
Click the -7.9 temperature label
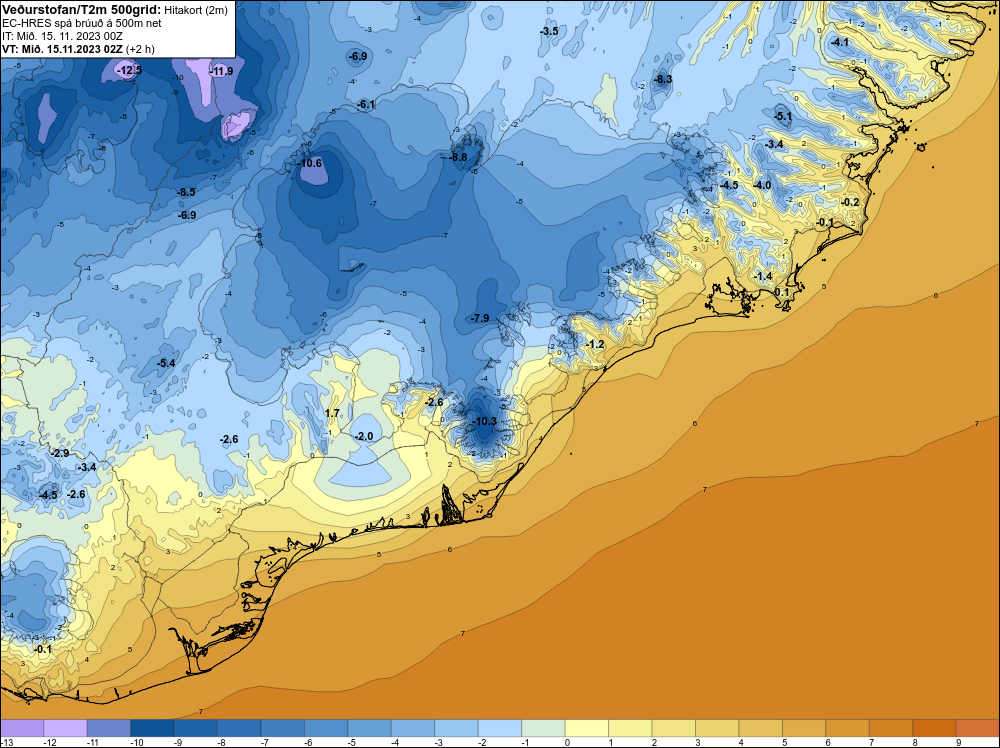tap(480, 318)
